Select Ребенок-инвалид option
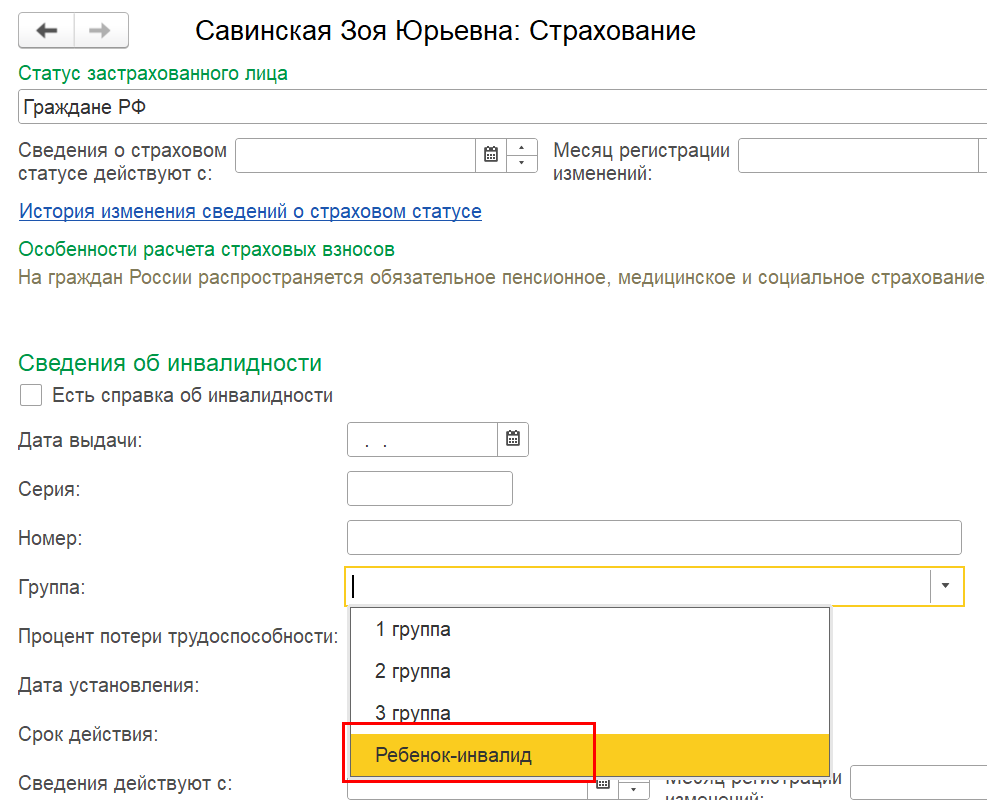The image size is (987, 800). tap(453, 755)
